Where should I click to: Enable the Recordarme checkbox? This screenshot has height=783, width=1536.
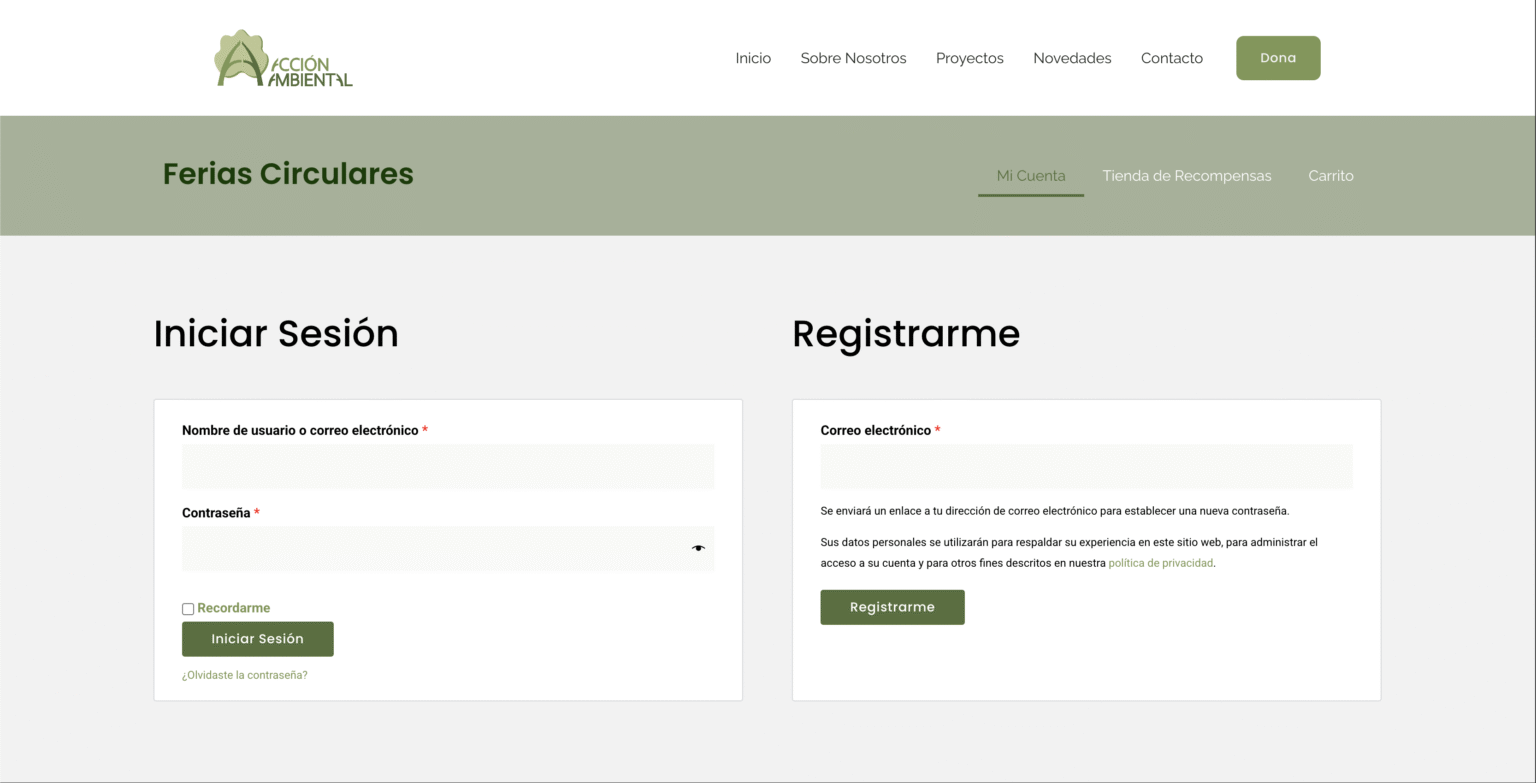pos(188,609)
